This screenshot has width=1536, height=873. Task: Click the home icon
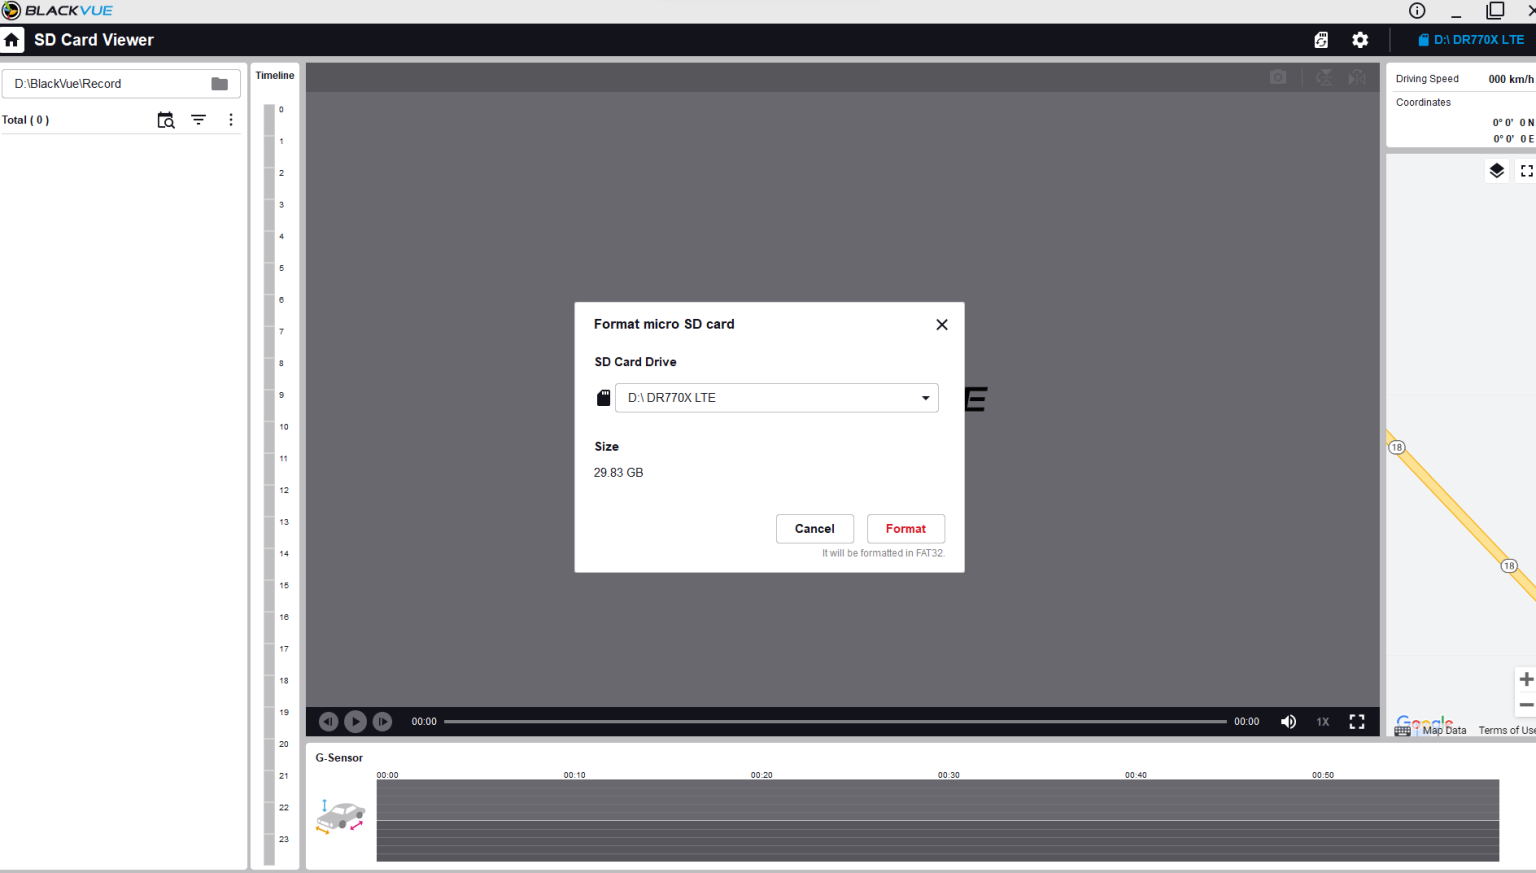[12, 40]
